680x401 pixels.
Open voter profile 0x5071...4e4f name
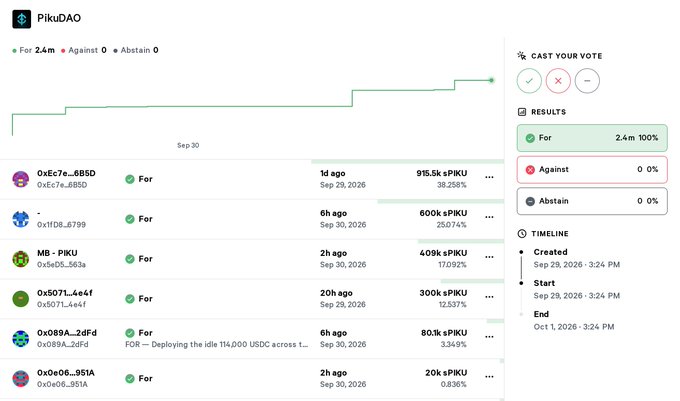click(65, 293)
